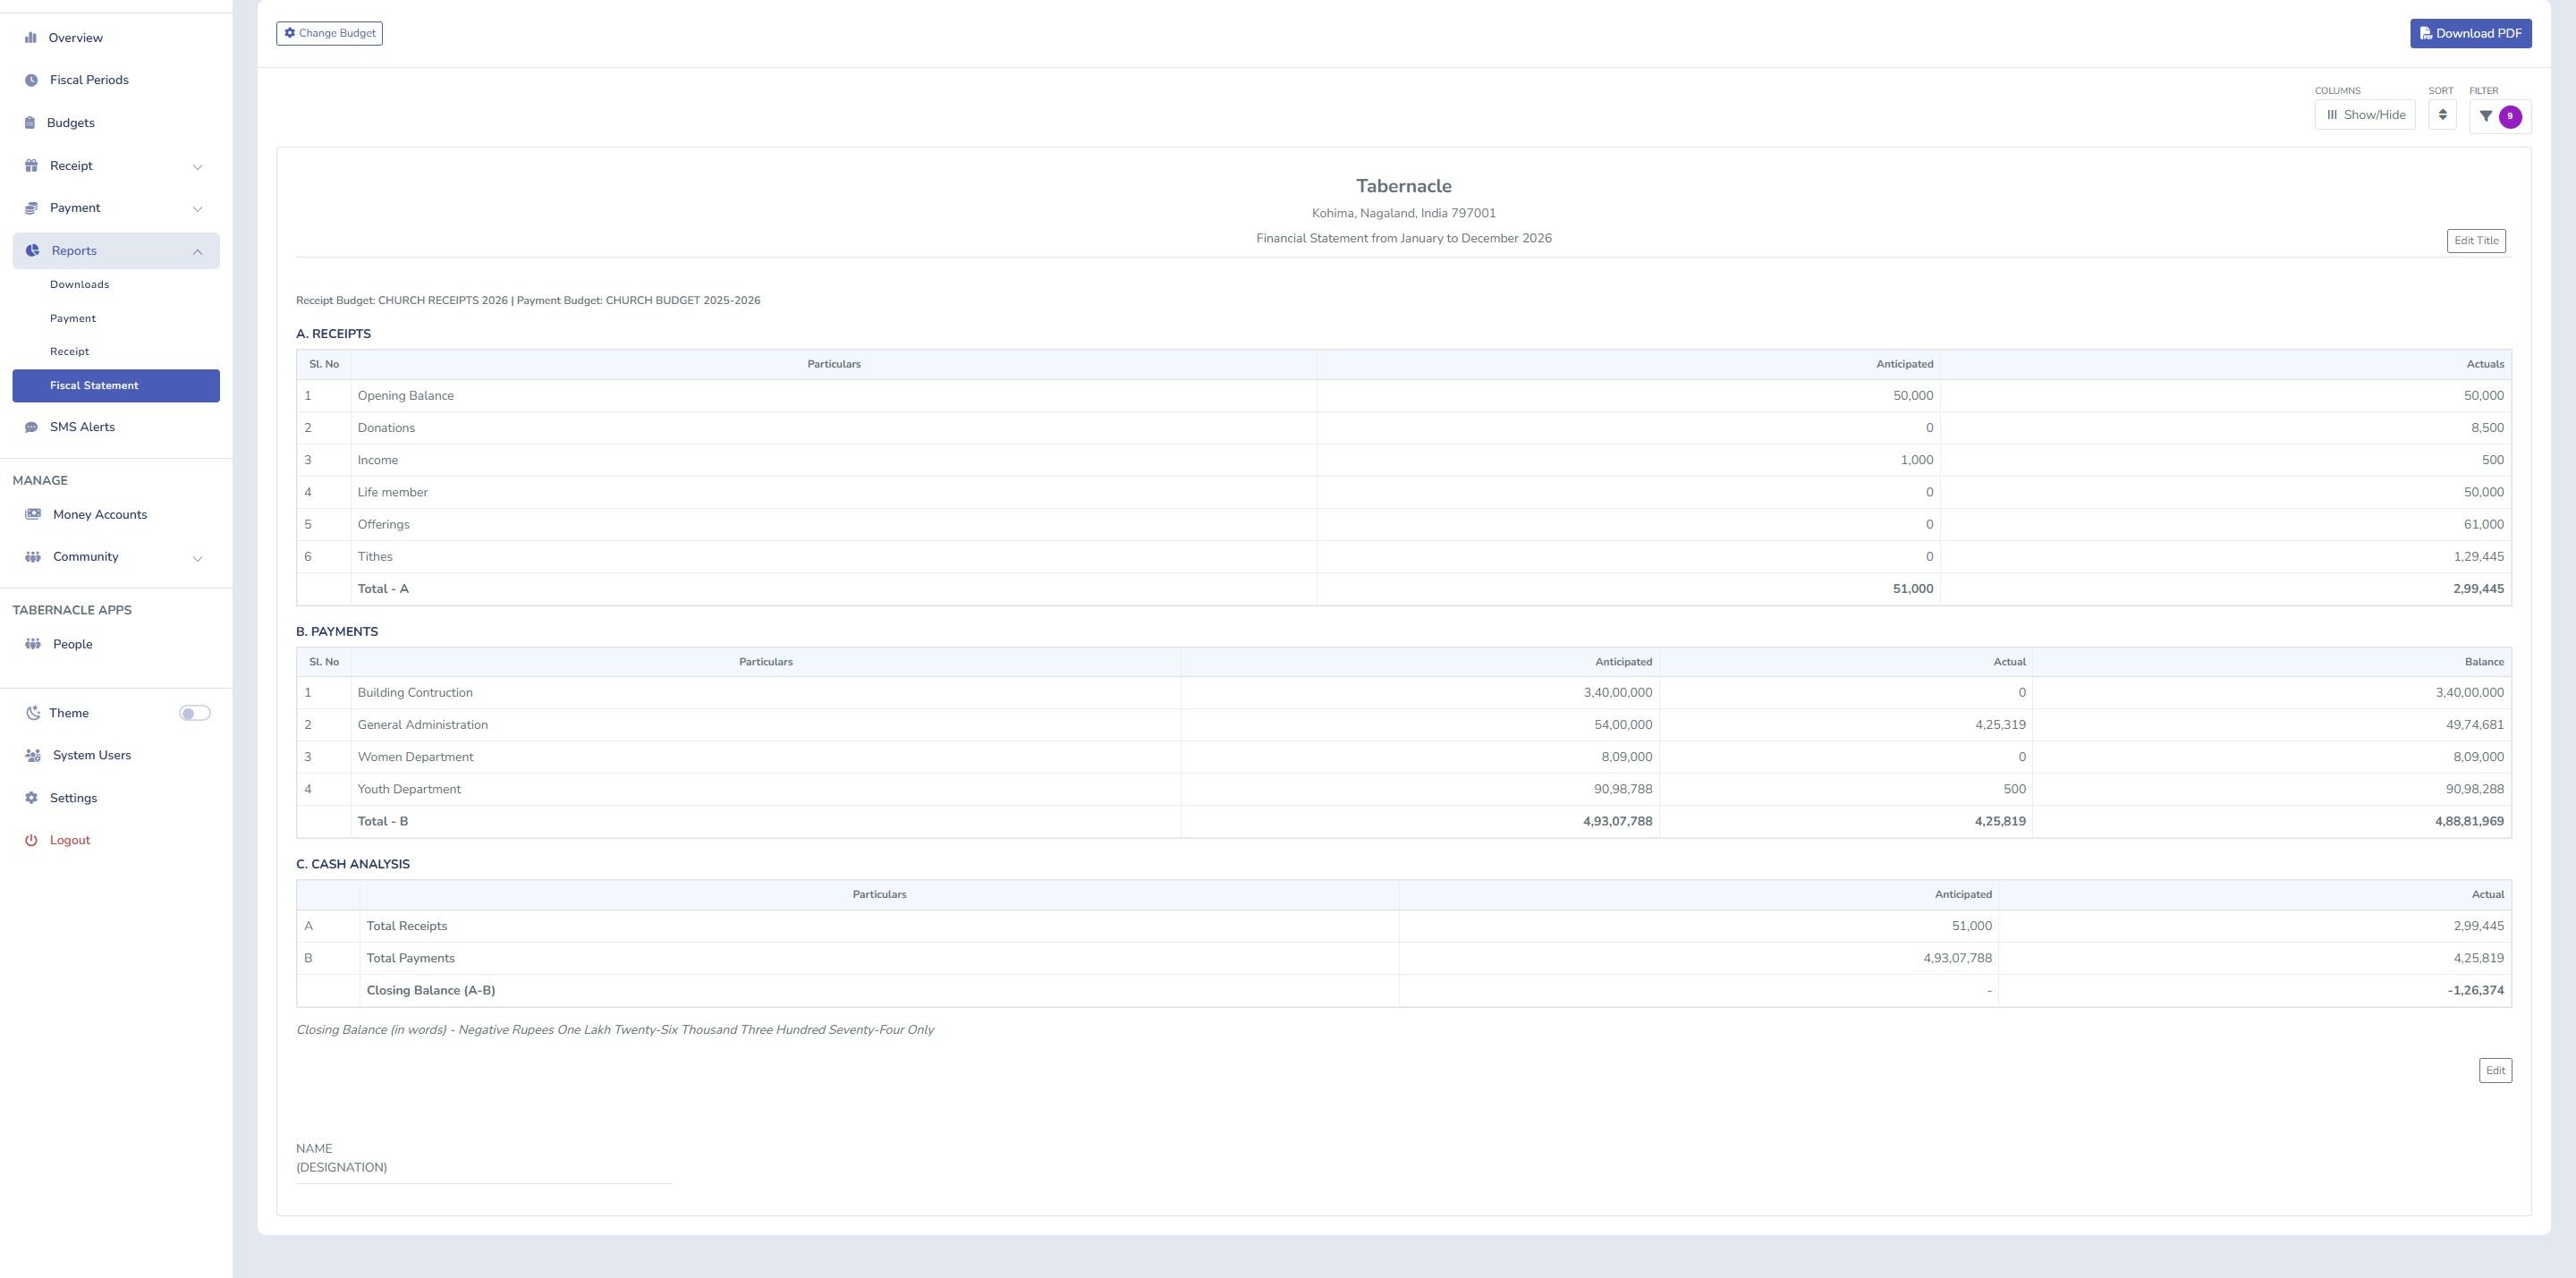The height and width of the screenshot is (1278, 2576).
Task: Click the gear icon in Change Budget
Action: click(x=290, y=33)
